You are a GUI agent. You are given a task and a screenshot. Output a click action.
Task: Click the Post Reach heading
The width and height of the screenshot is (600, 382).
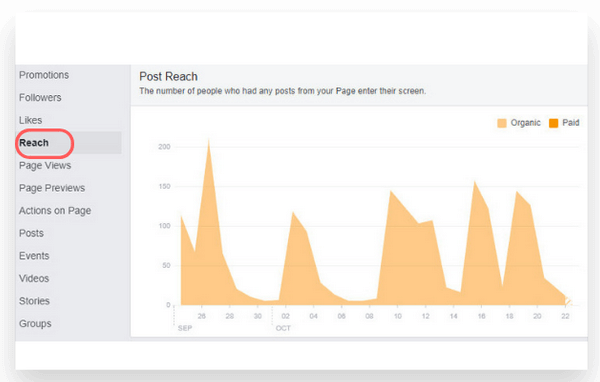(168, 77)
